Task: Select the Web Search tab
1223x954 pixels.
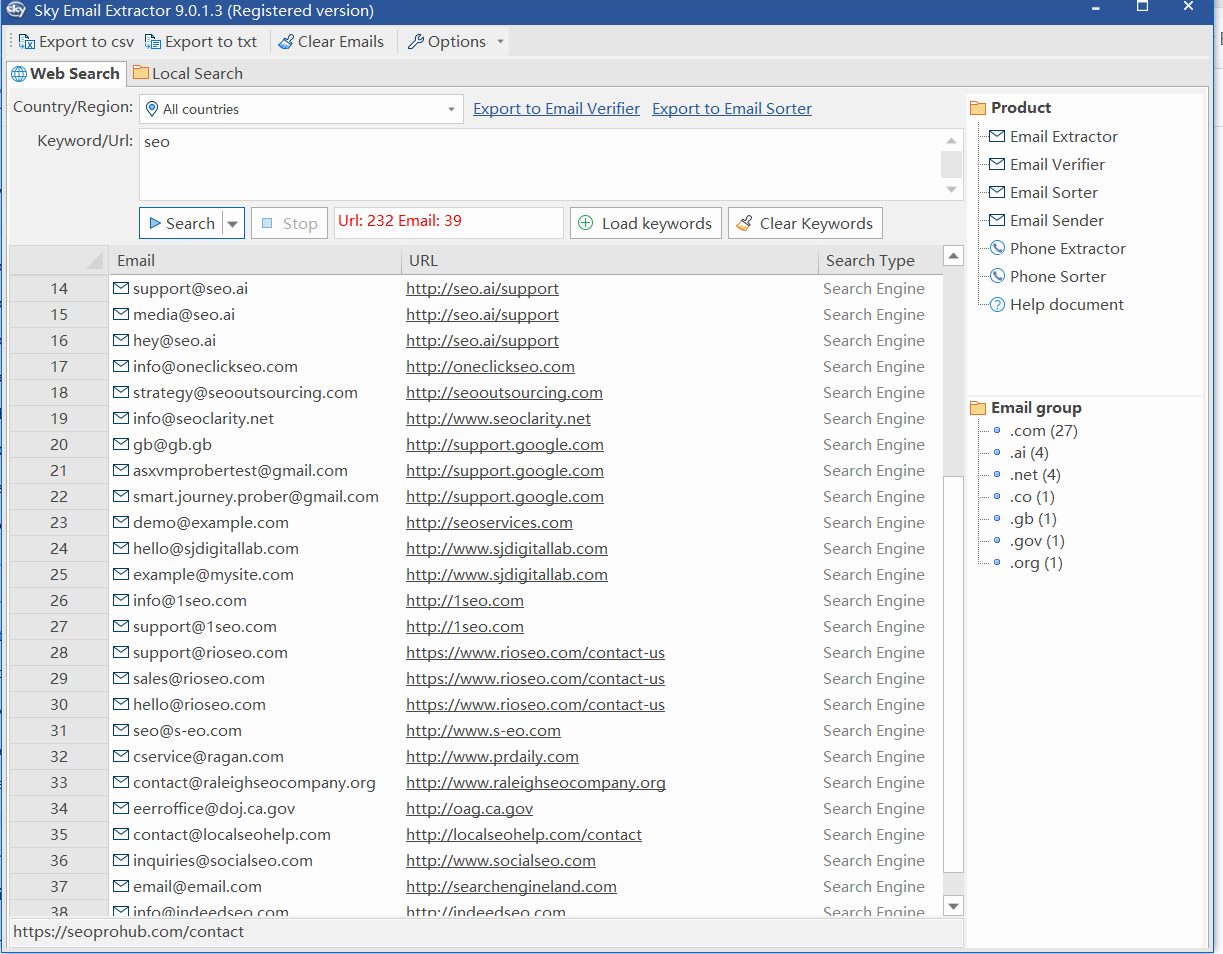Action: pyautogui.click(x=66, y=73)
